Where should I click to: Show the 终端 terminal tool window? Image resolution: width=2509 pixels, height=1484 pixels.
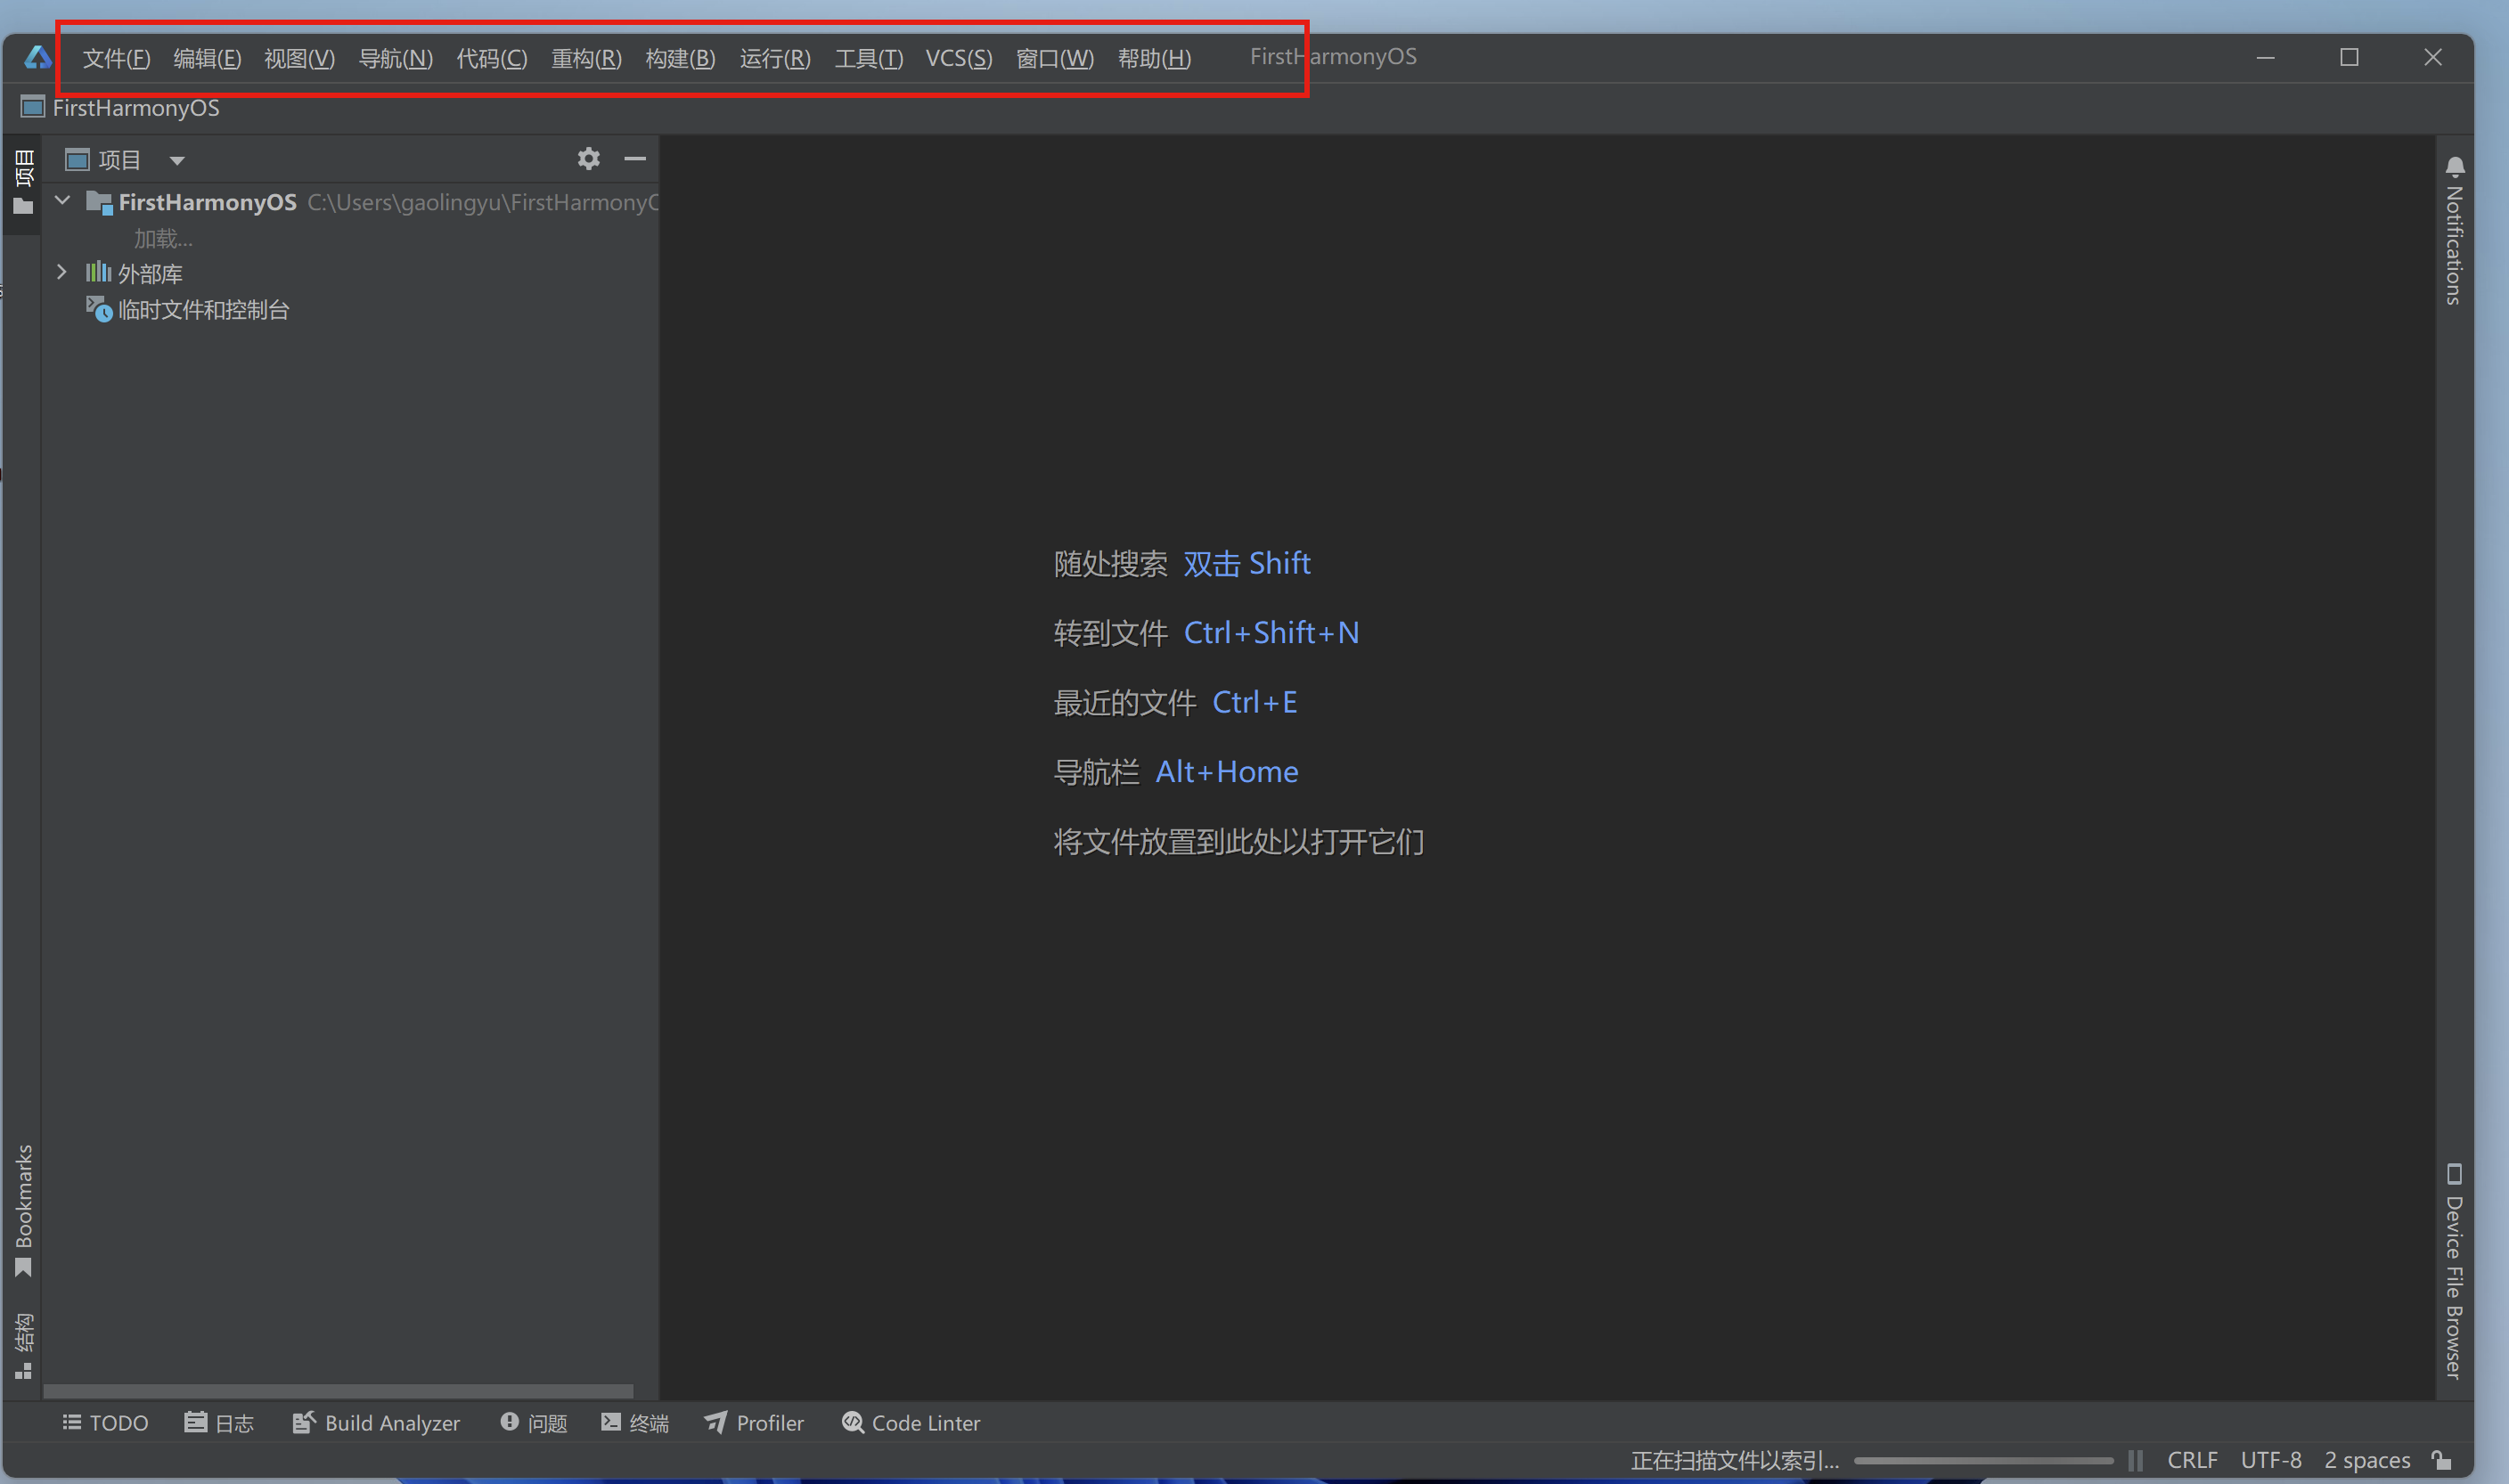click(635, 1422)
